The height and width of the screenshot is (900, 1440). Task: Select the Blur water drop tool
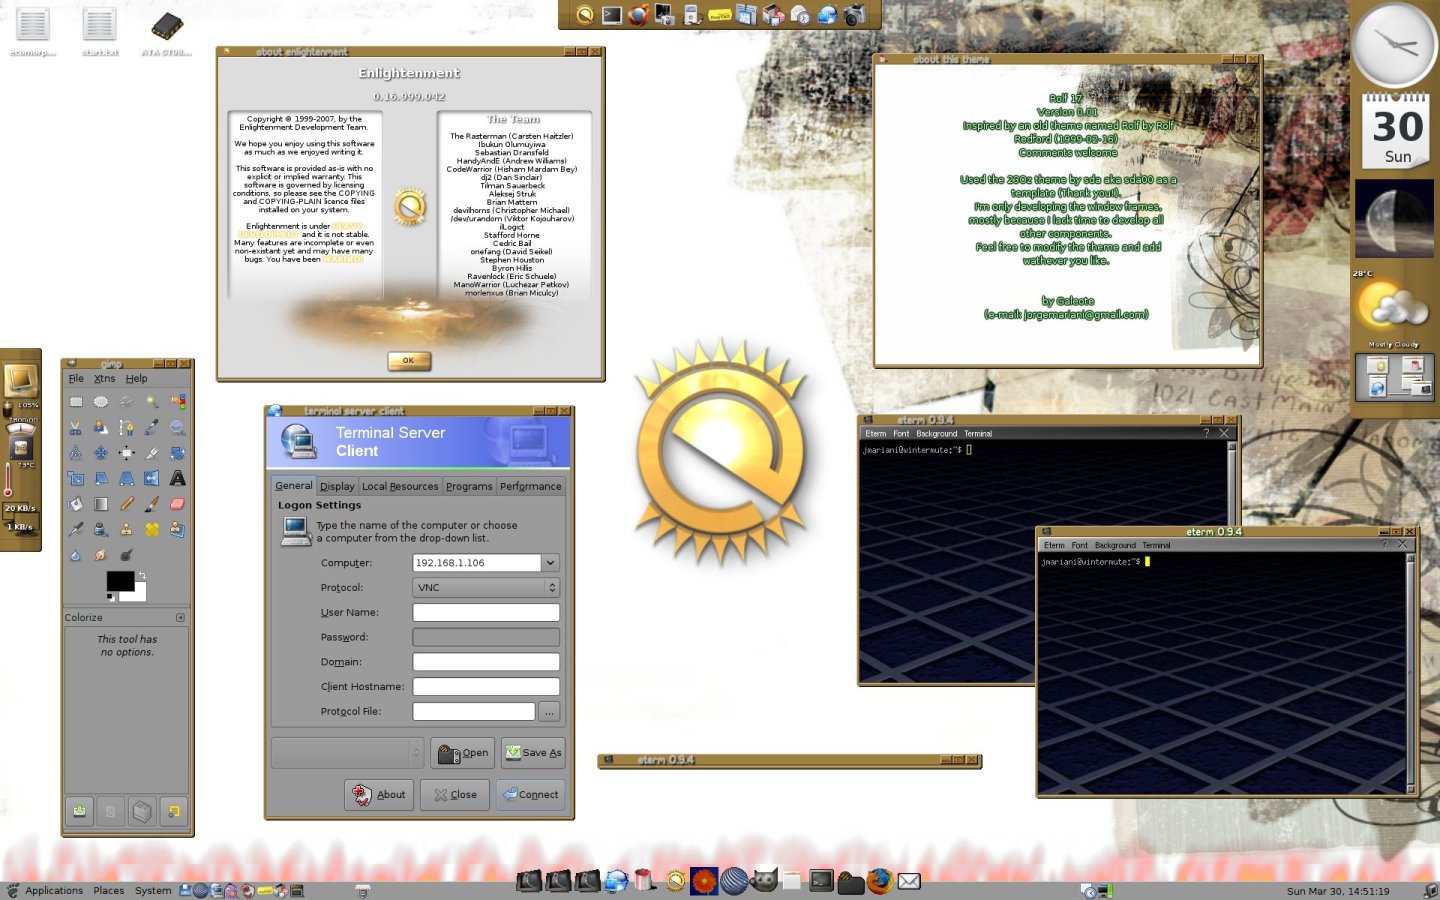(76, 555)
